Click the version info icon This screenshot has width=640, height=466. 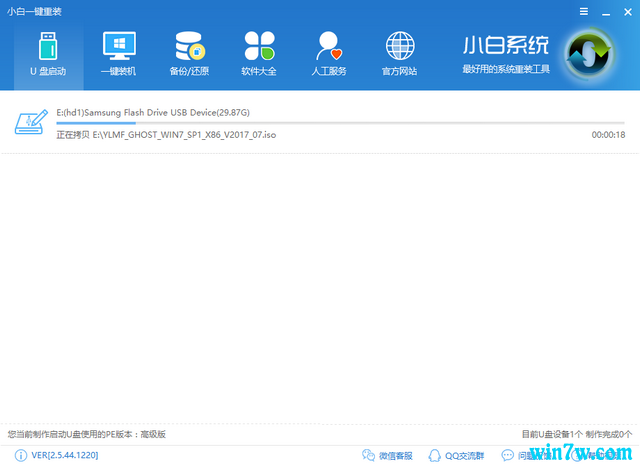20,455
